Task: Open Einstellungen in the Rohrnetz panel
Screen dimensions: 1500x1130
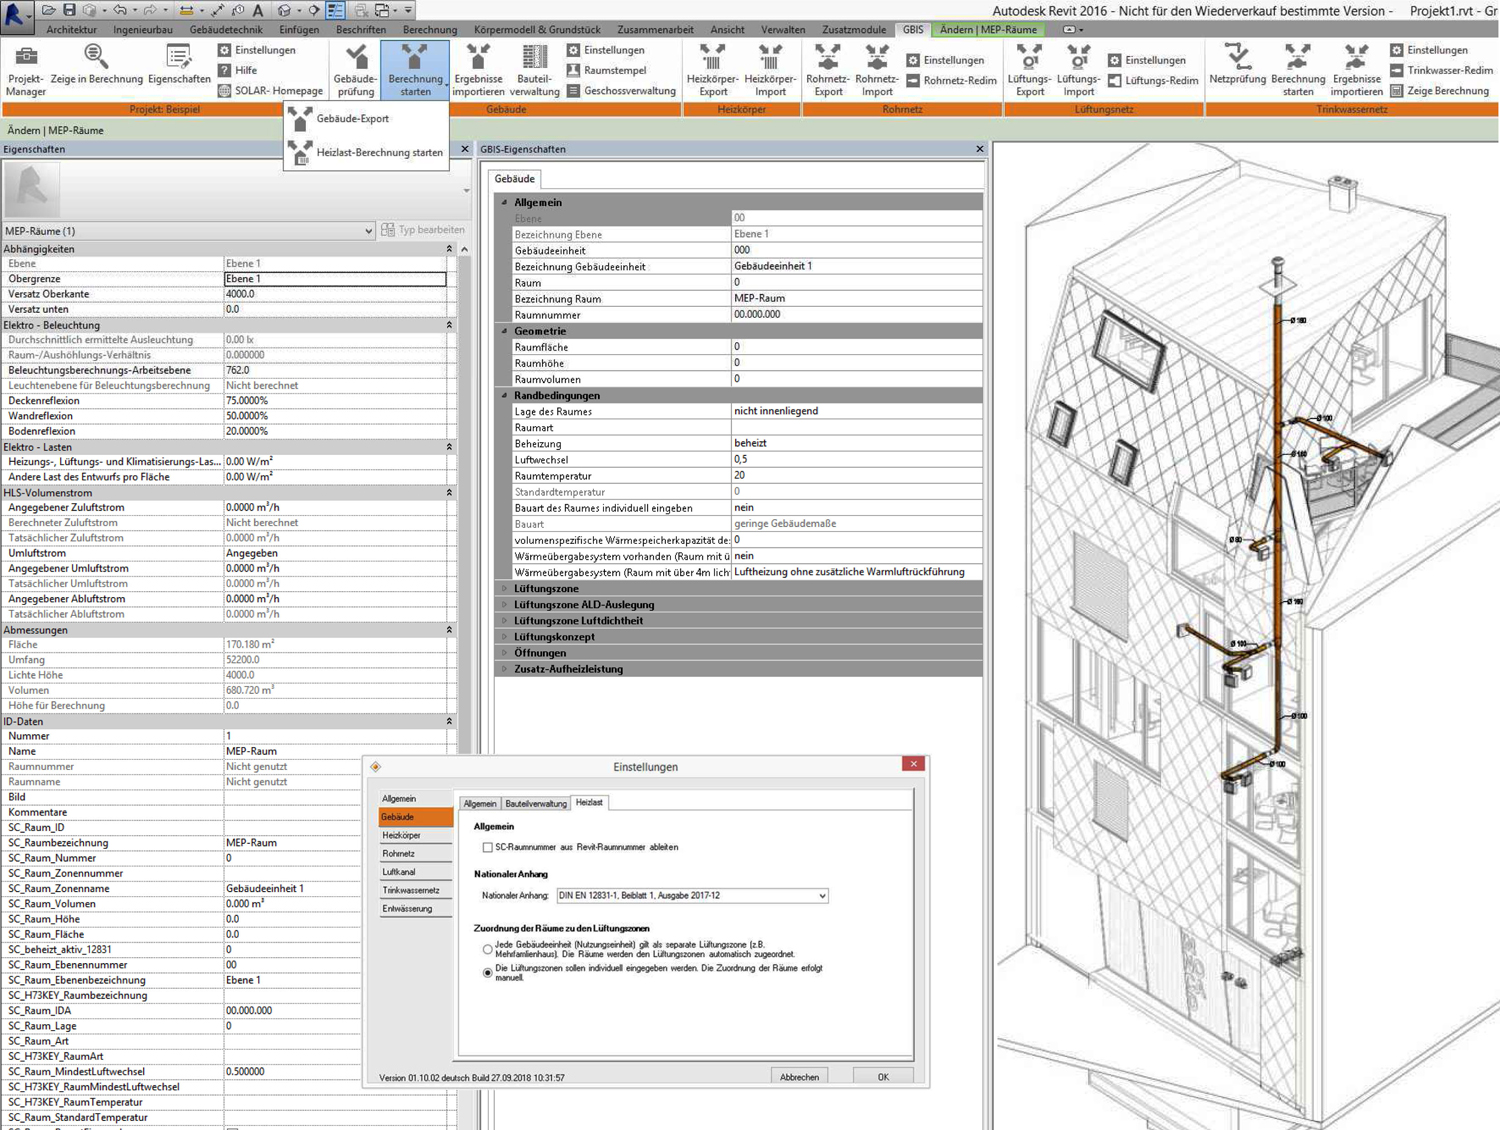Action: coord(945,60)
